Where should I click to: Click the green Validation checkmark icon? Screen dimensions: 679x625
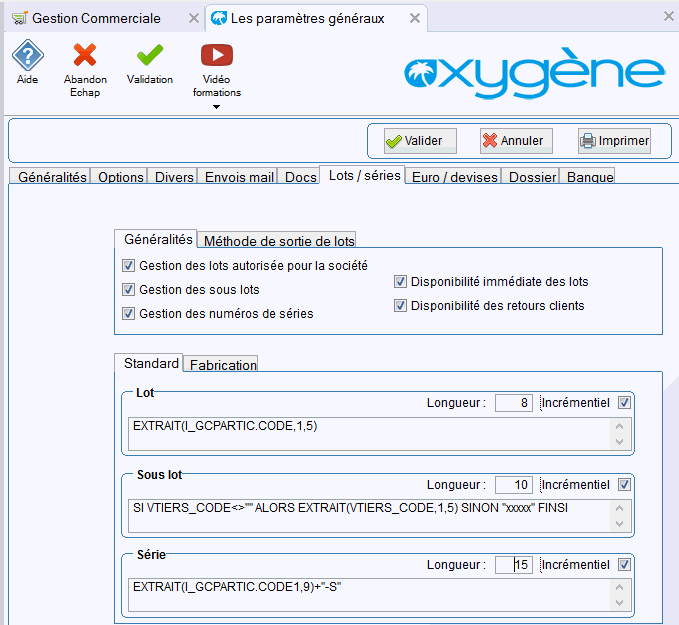pyautogui.click(x=149, y=57)
